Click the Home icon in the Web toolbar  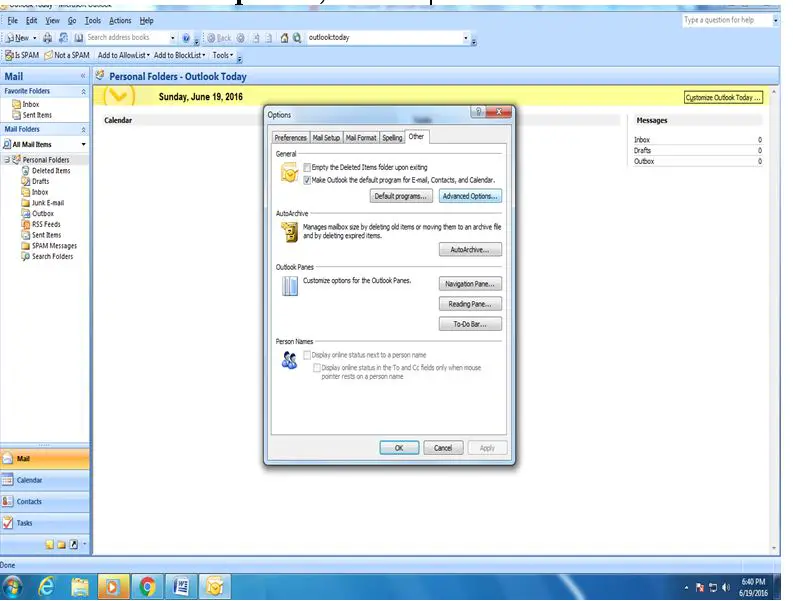tap(284, 38)
